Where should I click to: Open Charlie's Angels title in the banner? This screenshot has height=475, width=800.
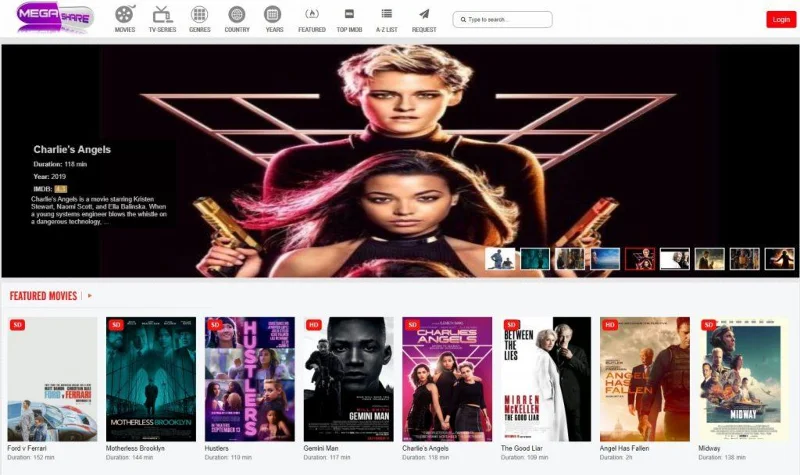(72, 149)
